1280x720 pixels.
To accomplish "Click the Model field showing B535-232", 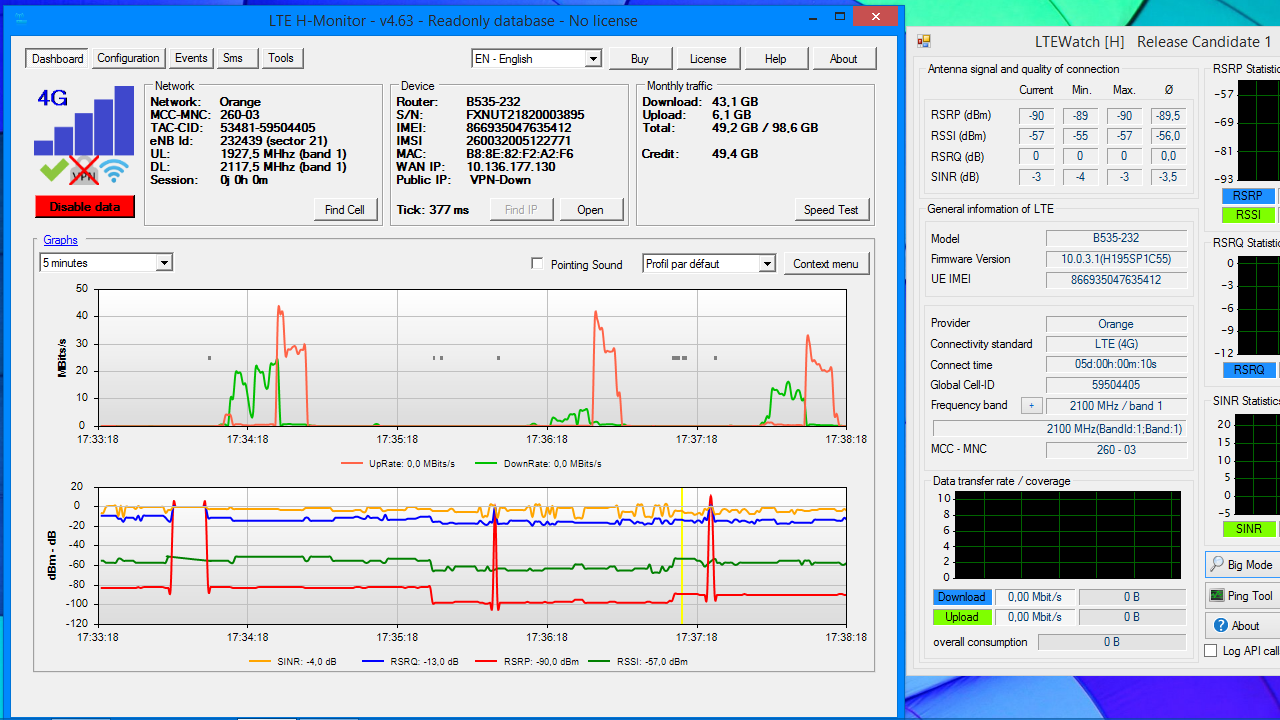I will click(1116, 239).
